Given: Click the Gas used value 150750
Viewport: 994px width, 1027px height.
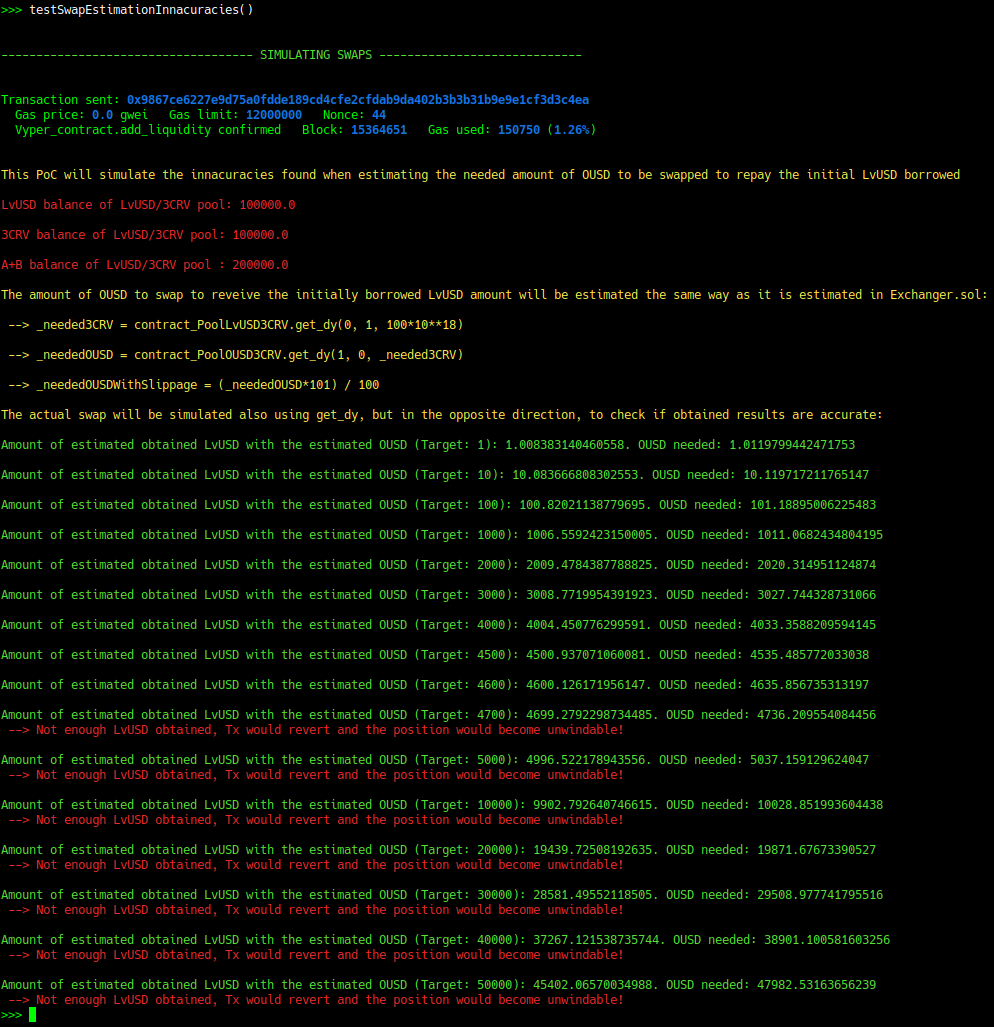Looking at the screenshot, I should [x=519, y=130].
